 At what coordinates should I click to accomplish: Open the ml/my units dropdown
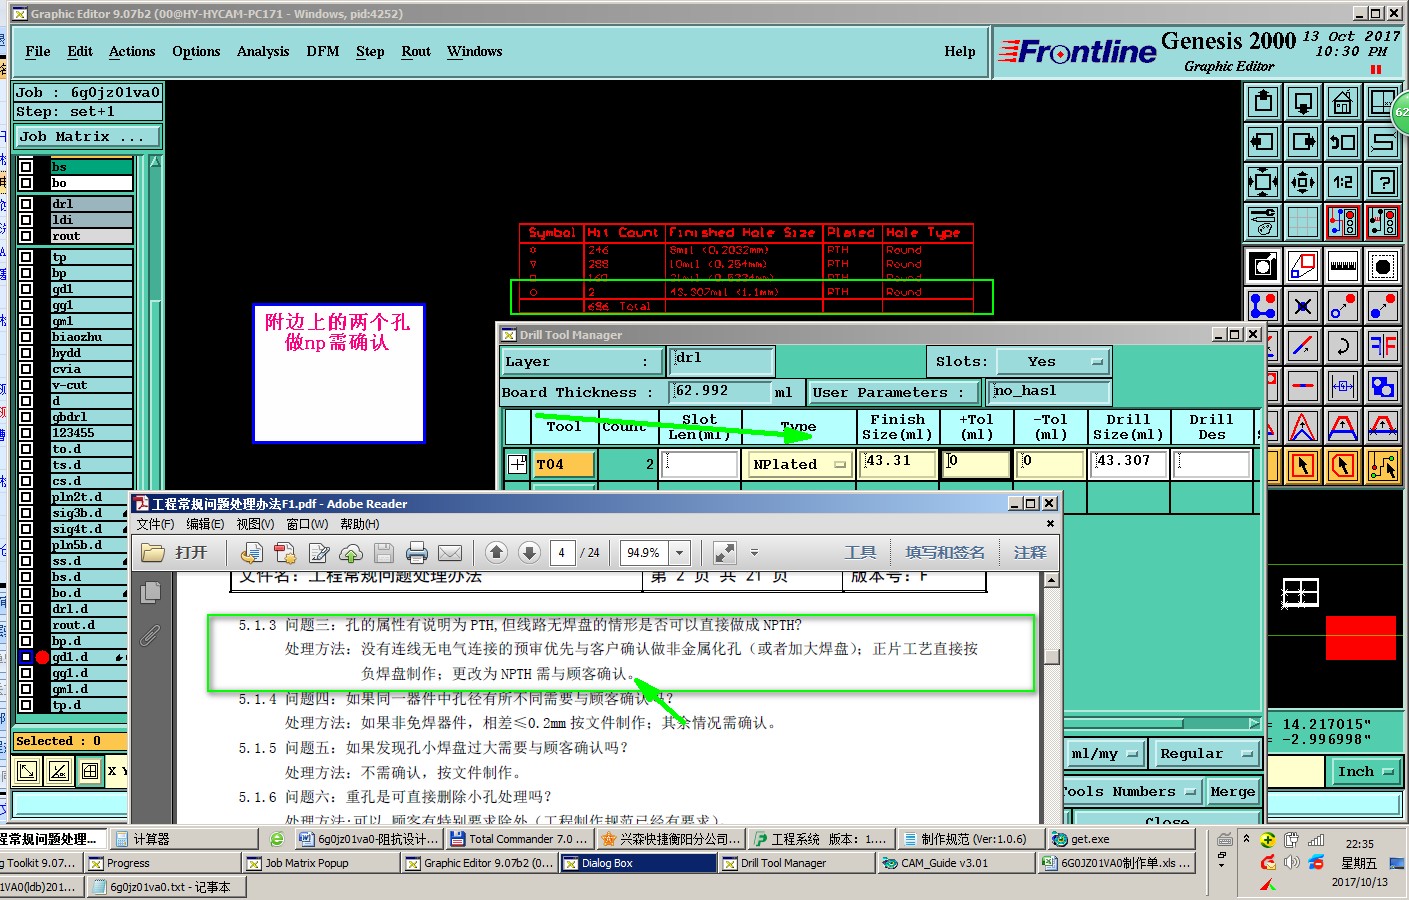(x=1104, y=754)
